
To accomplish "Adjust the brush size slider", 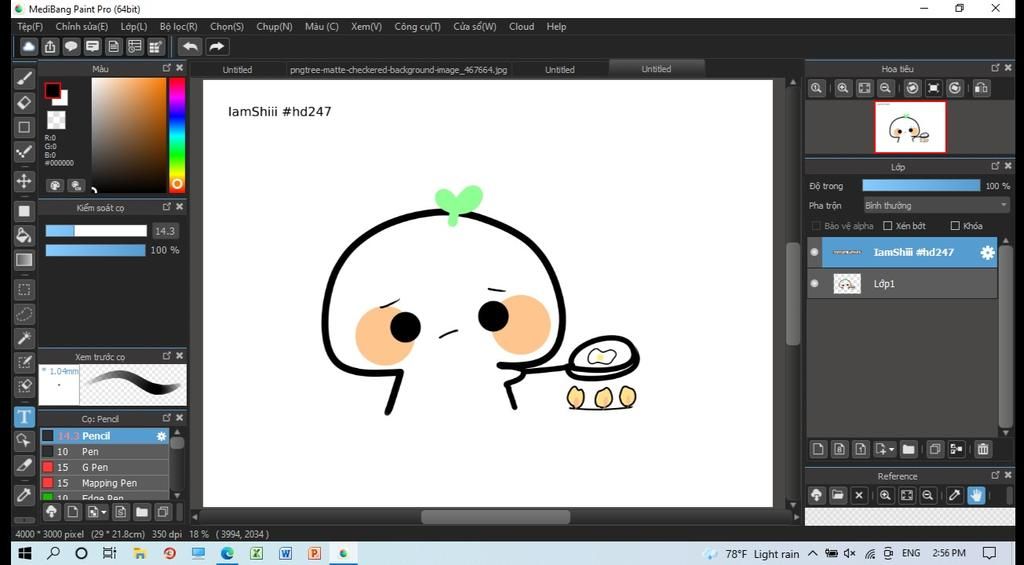I will pyautogui.click(x=96, y=231).
